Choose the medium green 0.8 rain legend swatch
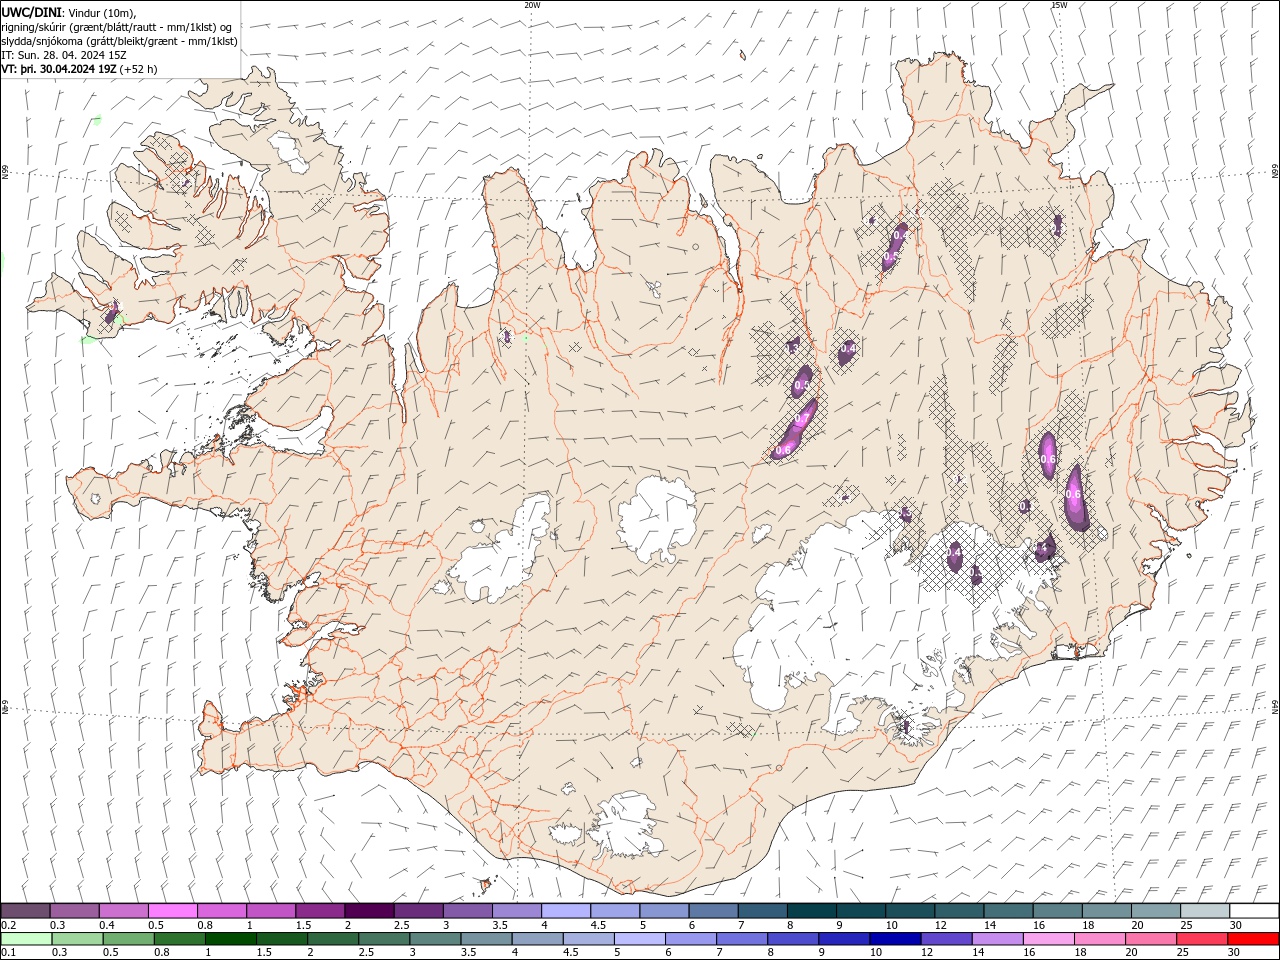This screenshot has height=960, width=1280. pos(180,939)
